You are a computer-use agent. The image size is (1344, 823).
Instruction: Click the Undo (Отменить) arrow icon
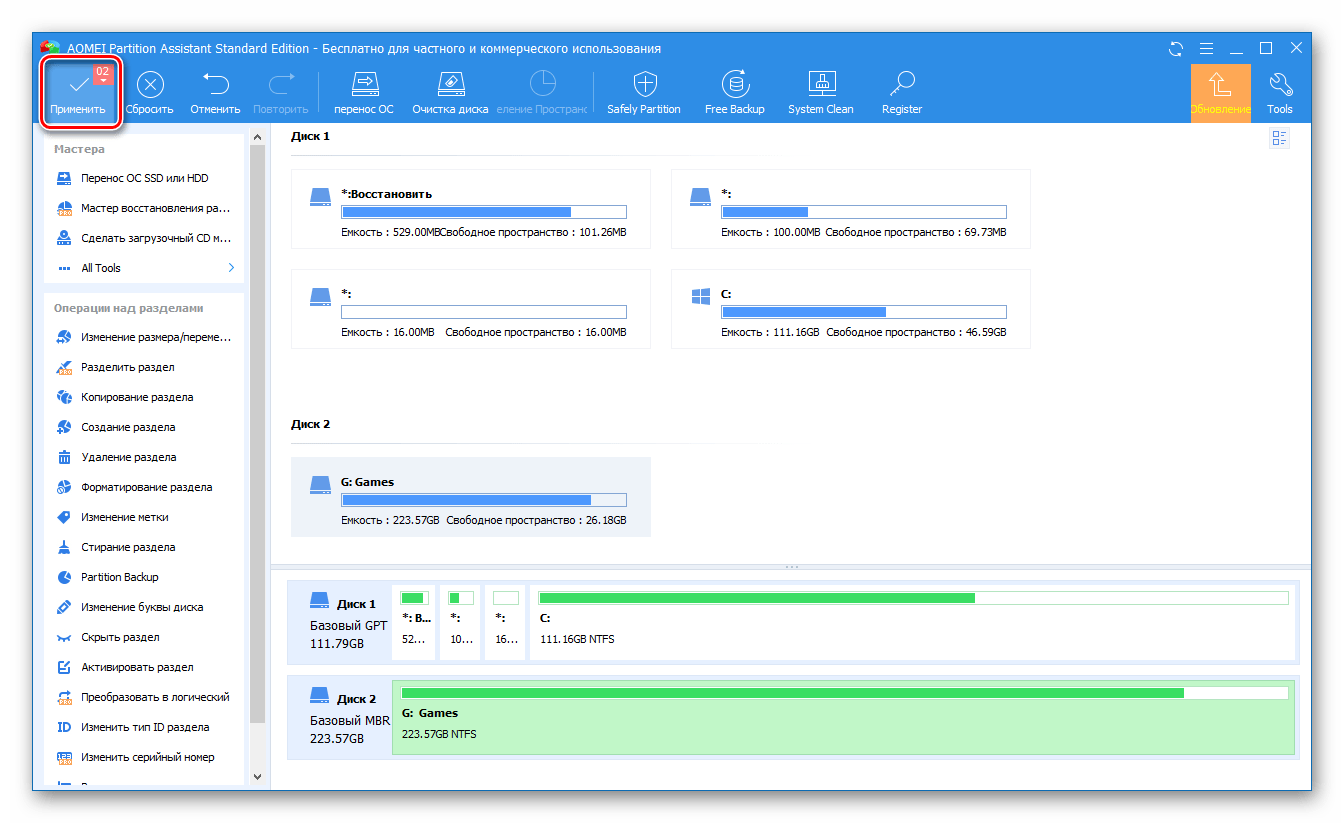tap(215, 86)
